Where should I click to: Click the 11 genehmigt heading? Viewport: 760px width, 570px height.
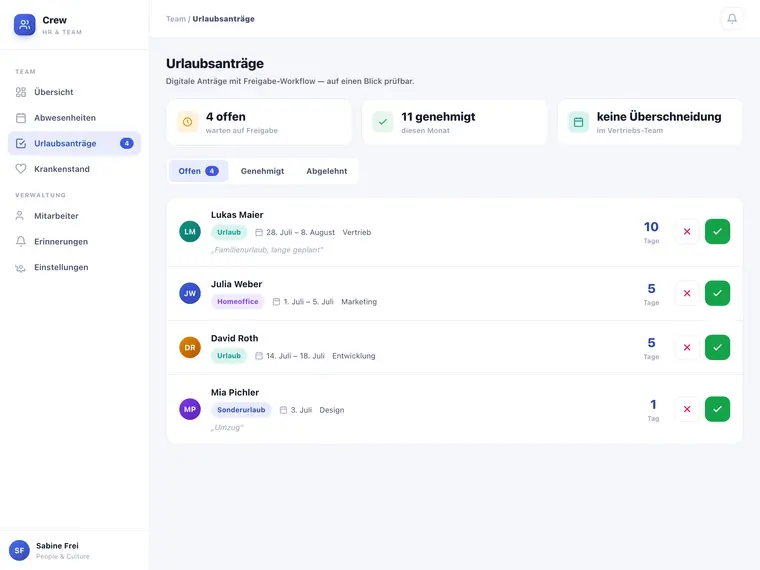tap(438, 117)
